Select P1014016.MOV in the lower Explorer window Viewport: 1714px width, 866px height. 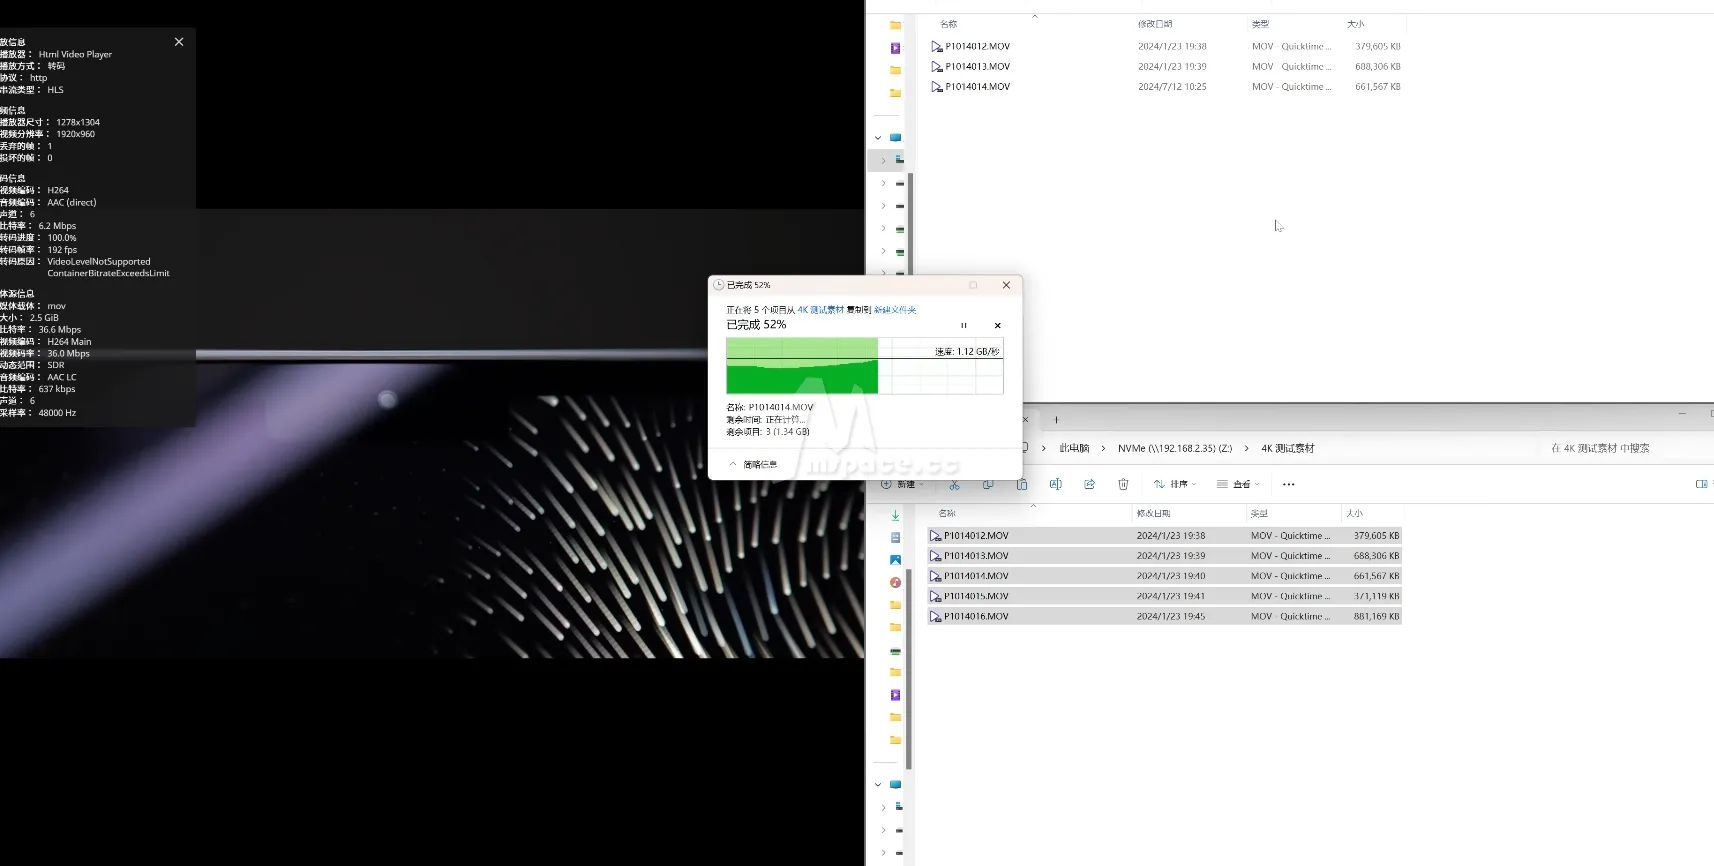point(1164,616)
